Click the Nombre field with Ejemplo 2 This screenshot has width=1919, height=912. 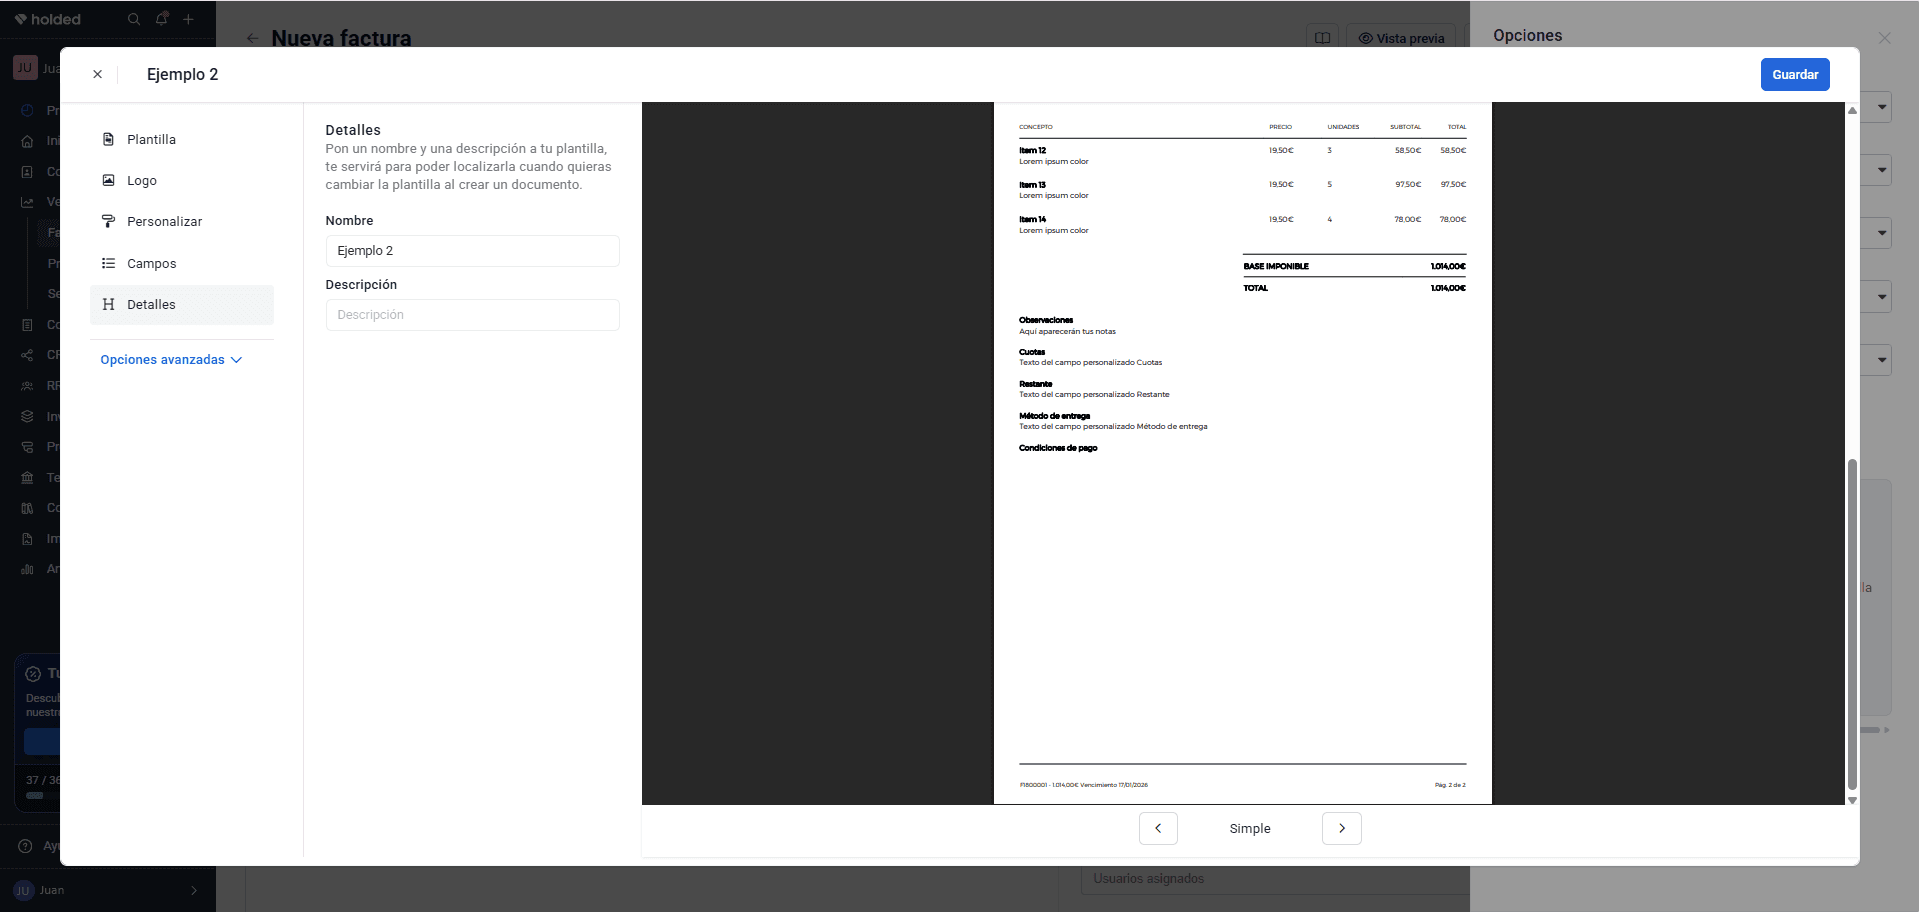[472, 251]
